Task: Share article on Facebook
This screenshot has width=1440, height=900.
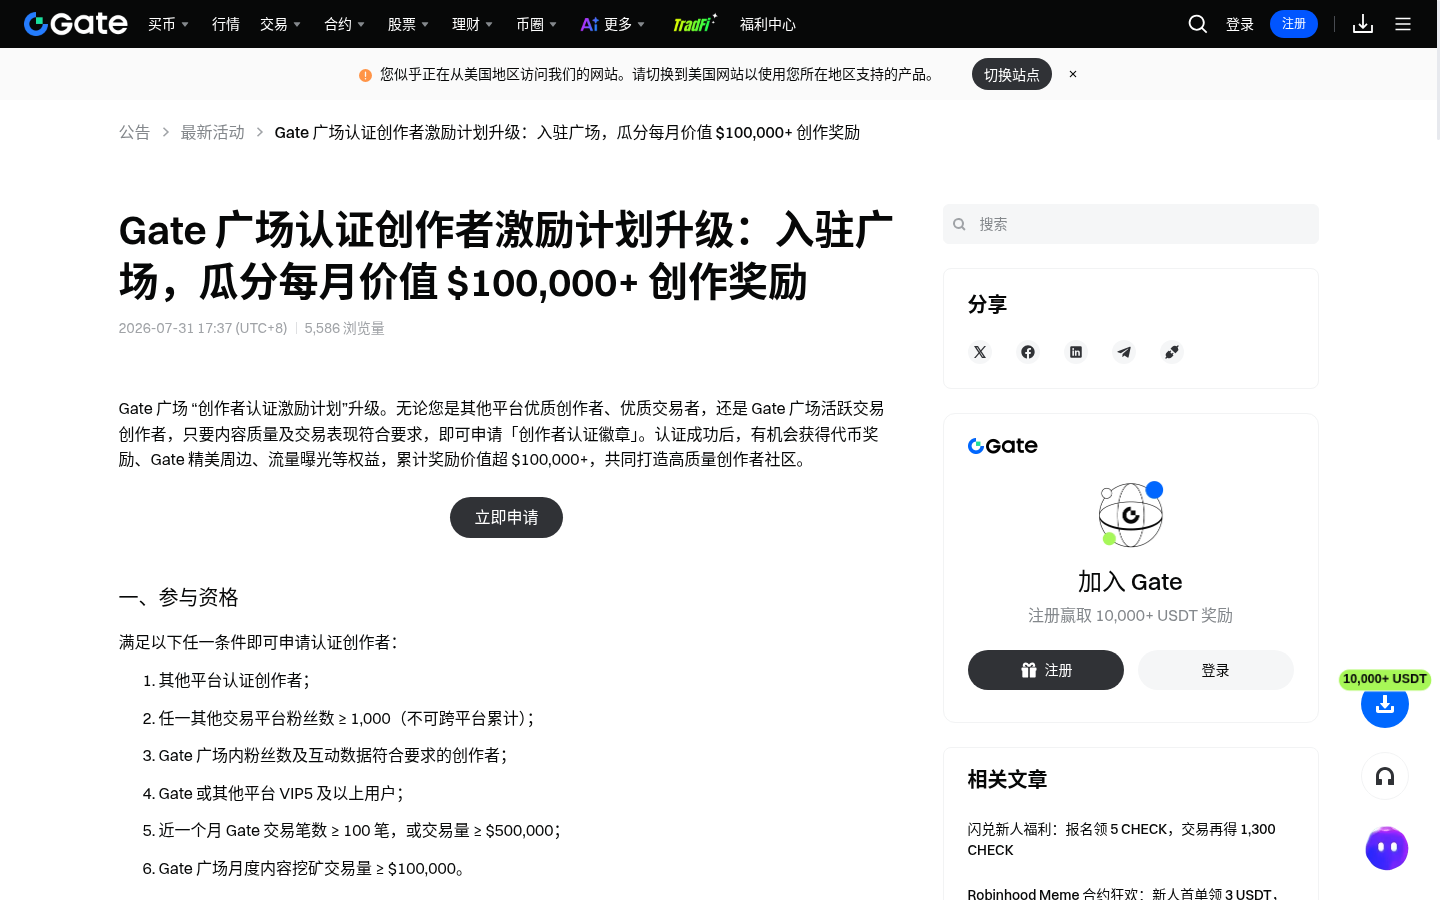Action: coord(1028,352)
